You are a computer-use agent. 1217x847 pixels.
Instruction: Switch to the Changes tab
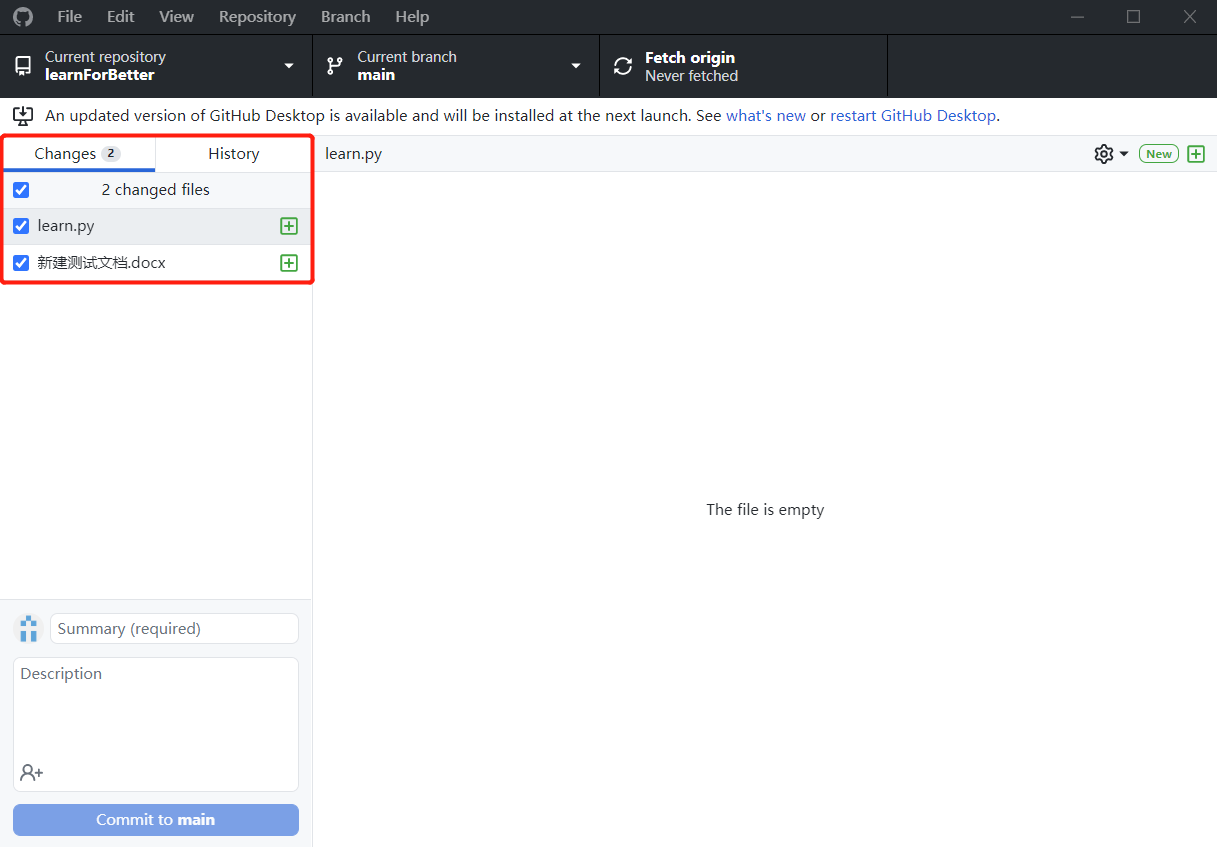click(78, 154)
